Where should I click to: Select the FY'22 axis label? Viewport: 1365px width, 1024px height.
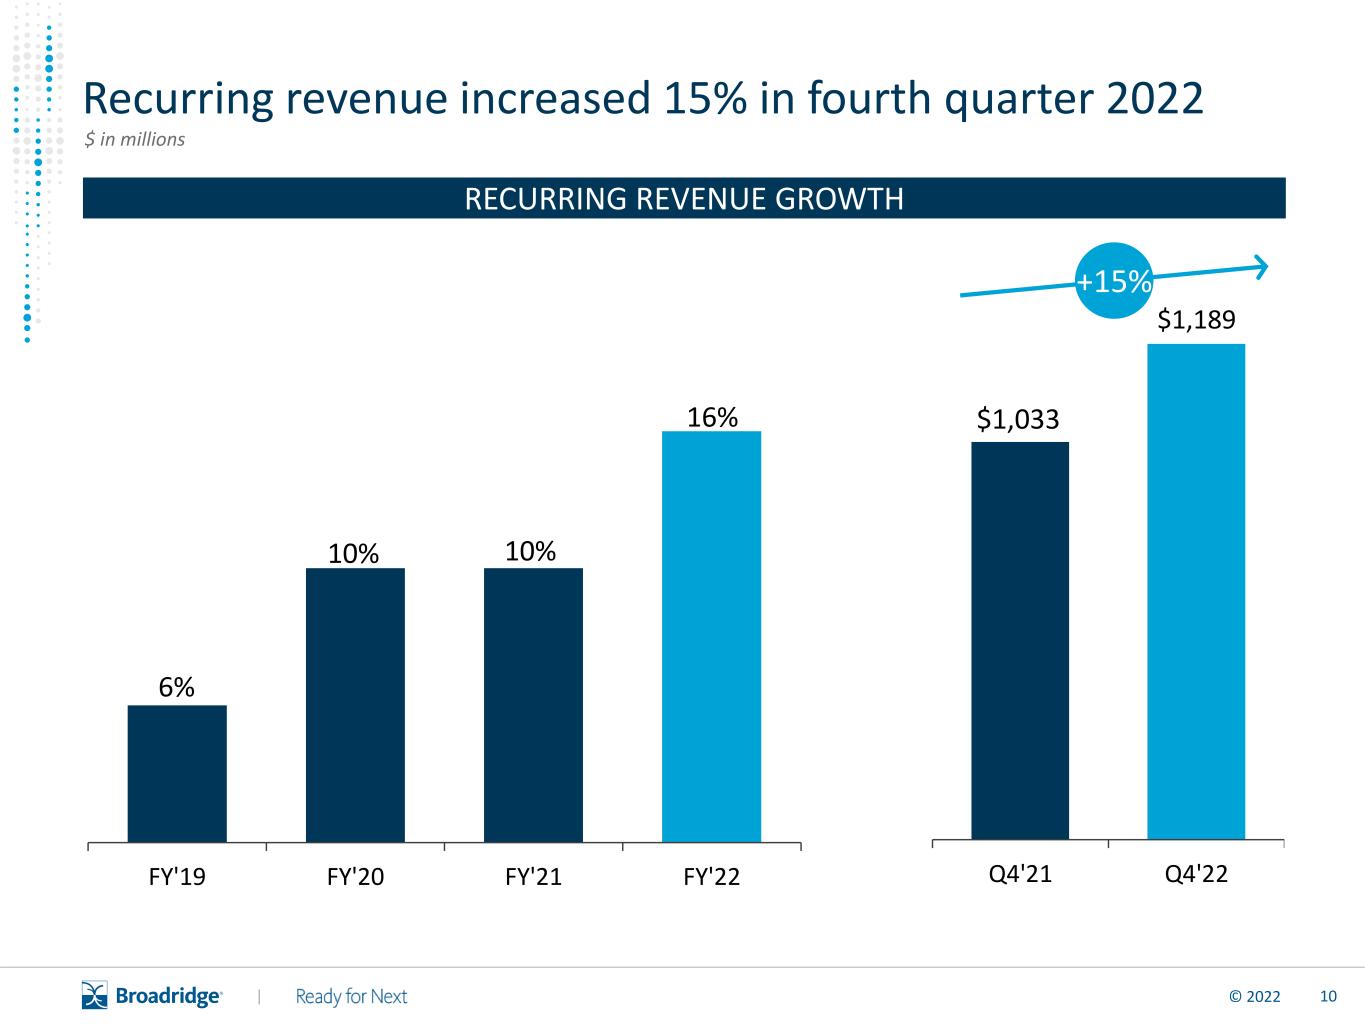[x=711, y=877]
